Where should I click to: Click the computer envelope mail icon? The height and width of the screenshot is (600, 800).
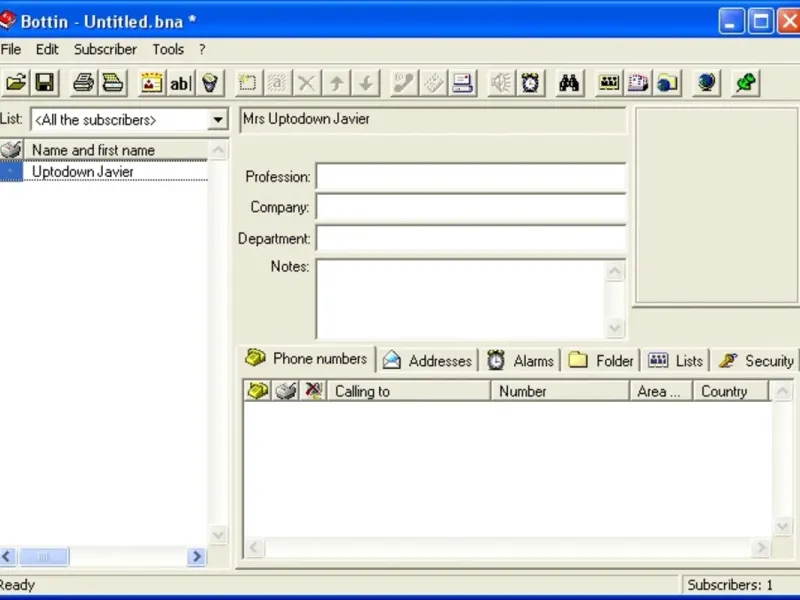click(x=463, y=83)
